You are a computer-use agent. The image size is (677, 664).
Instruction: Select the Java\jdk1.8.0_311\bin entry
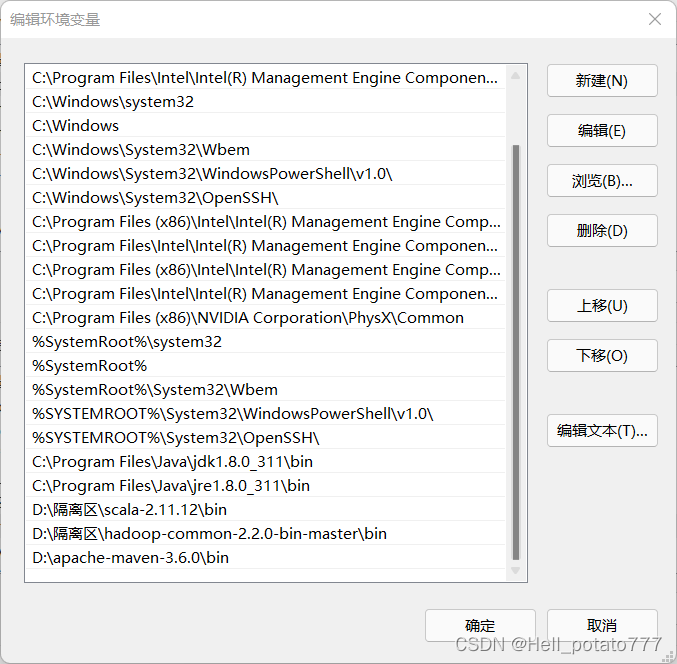pos(265,462)
